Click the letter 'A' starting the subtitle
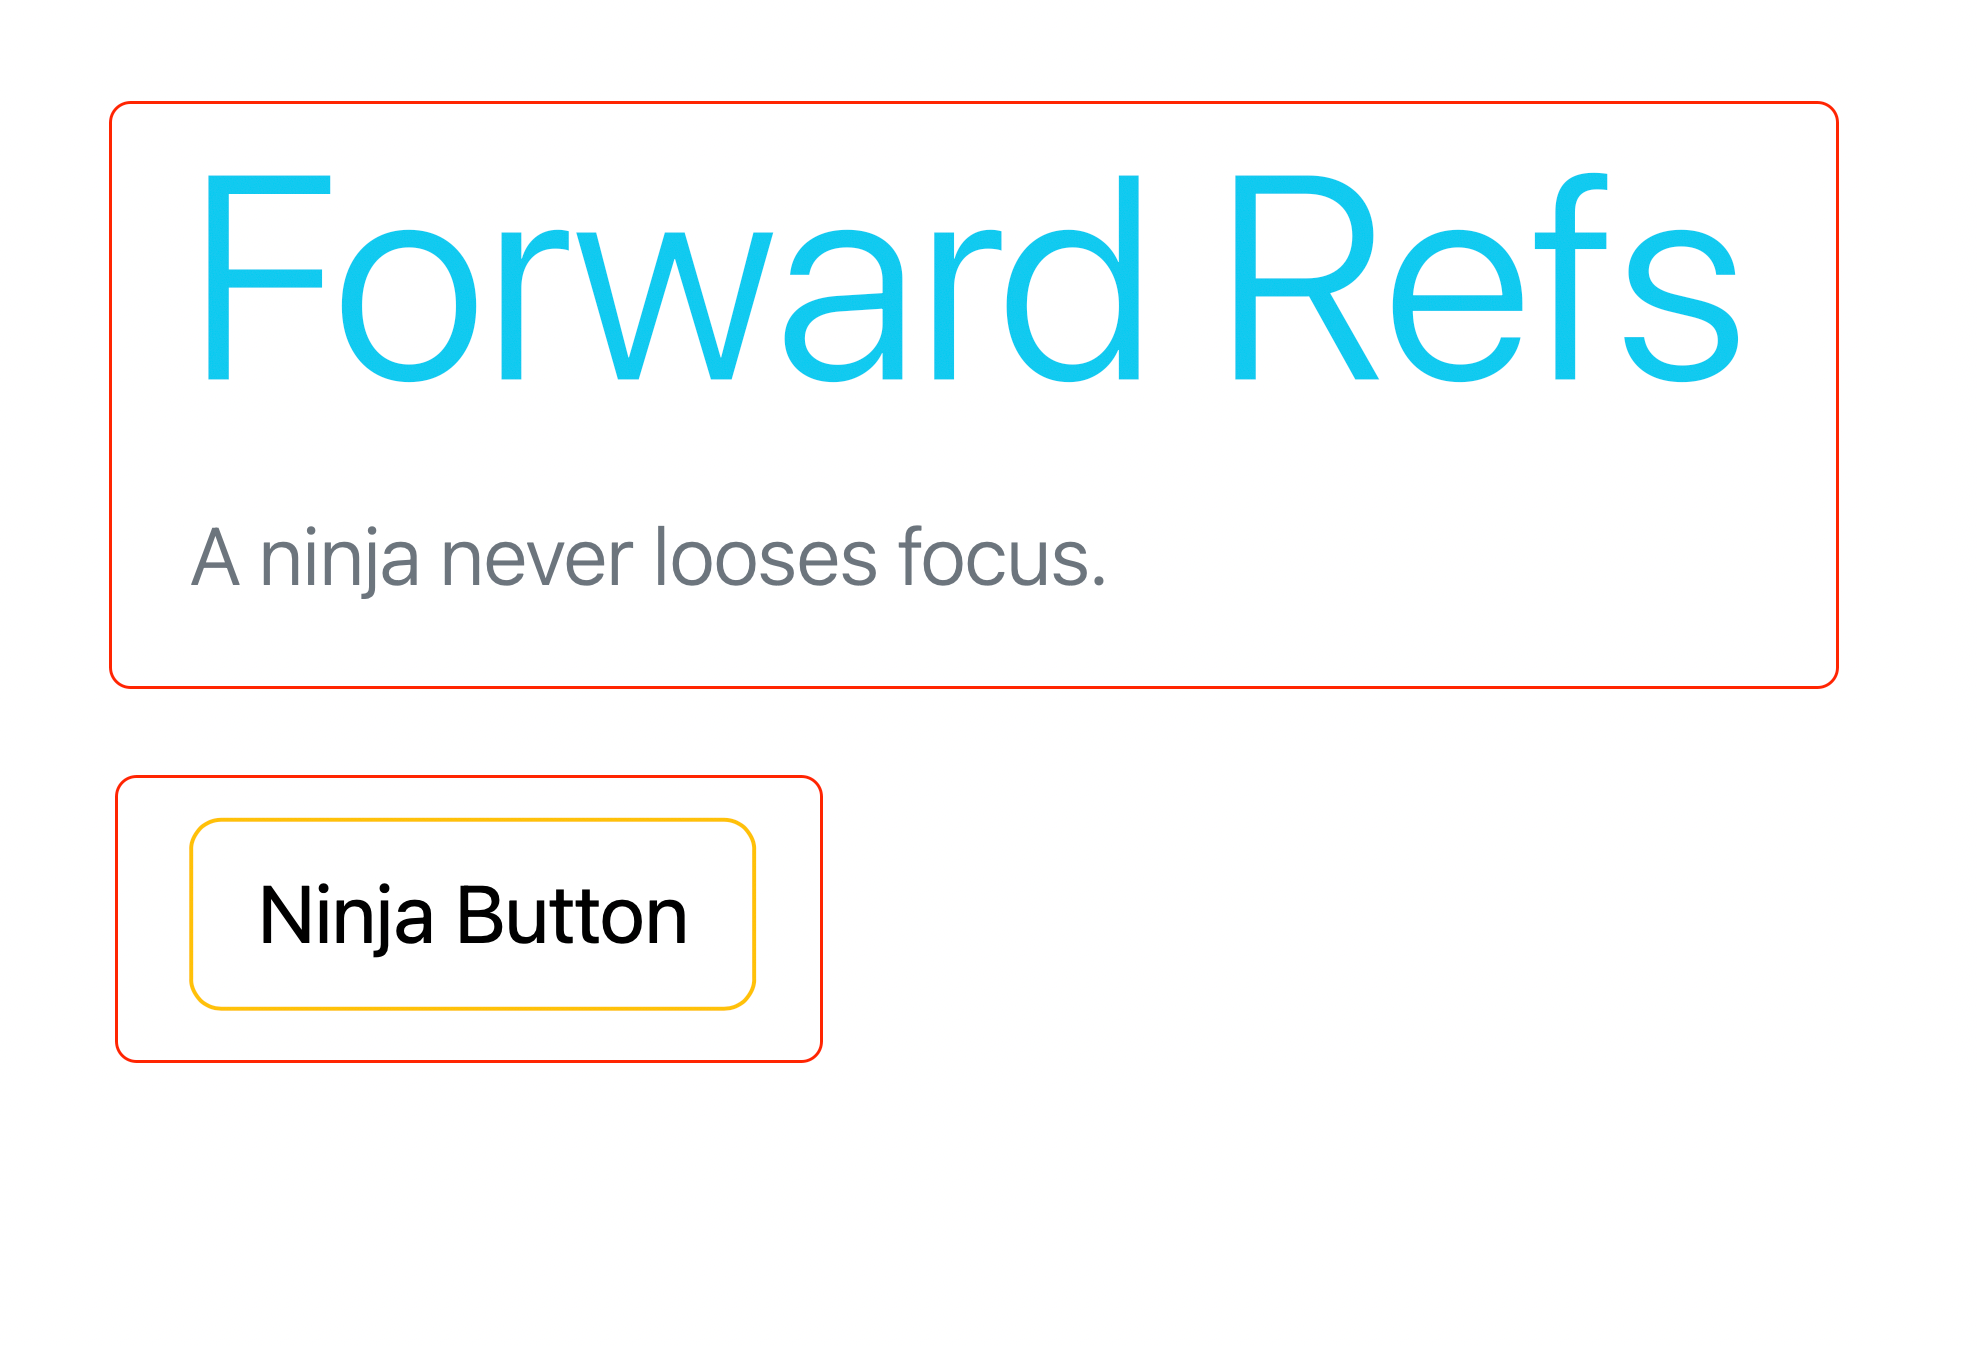Viewport: 1977px width, 1346px height. pyautogui.click(x=215, y=557)
